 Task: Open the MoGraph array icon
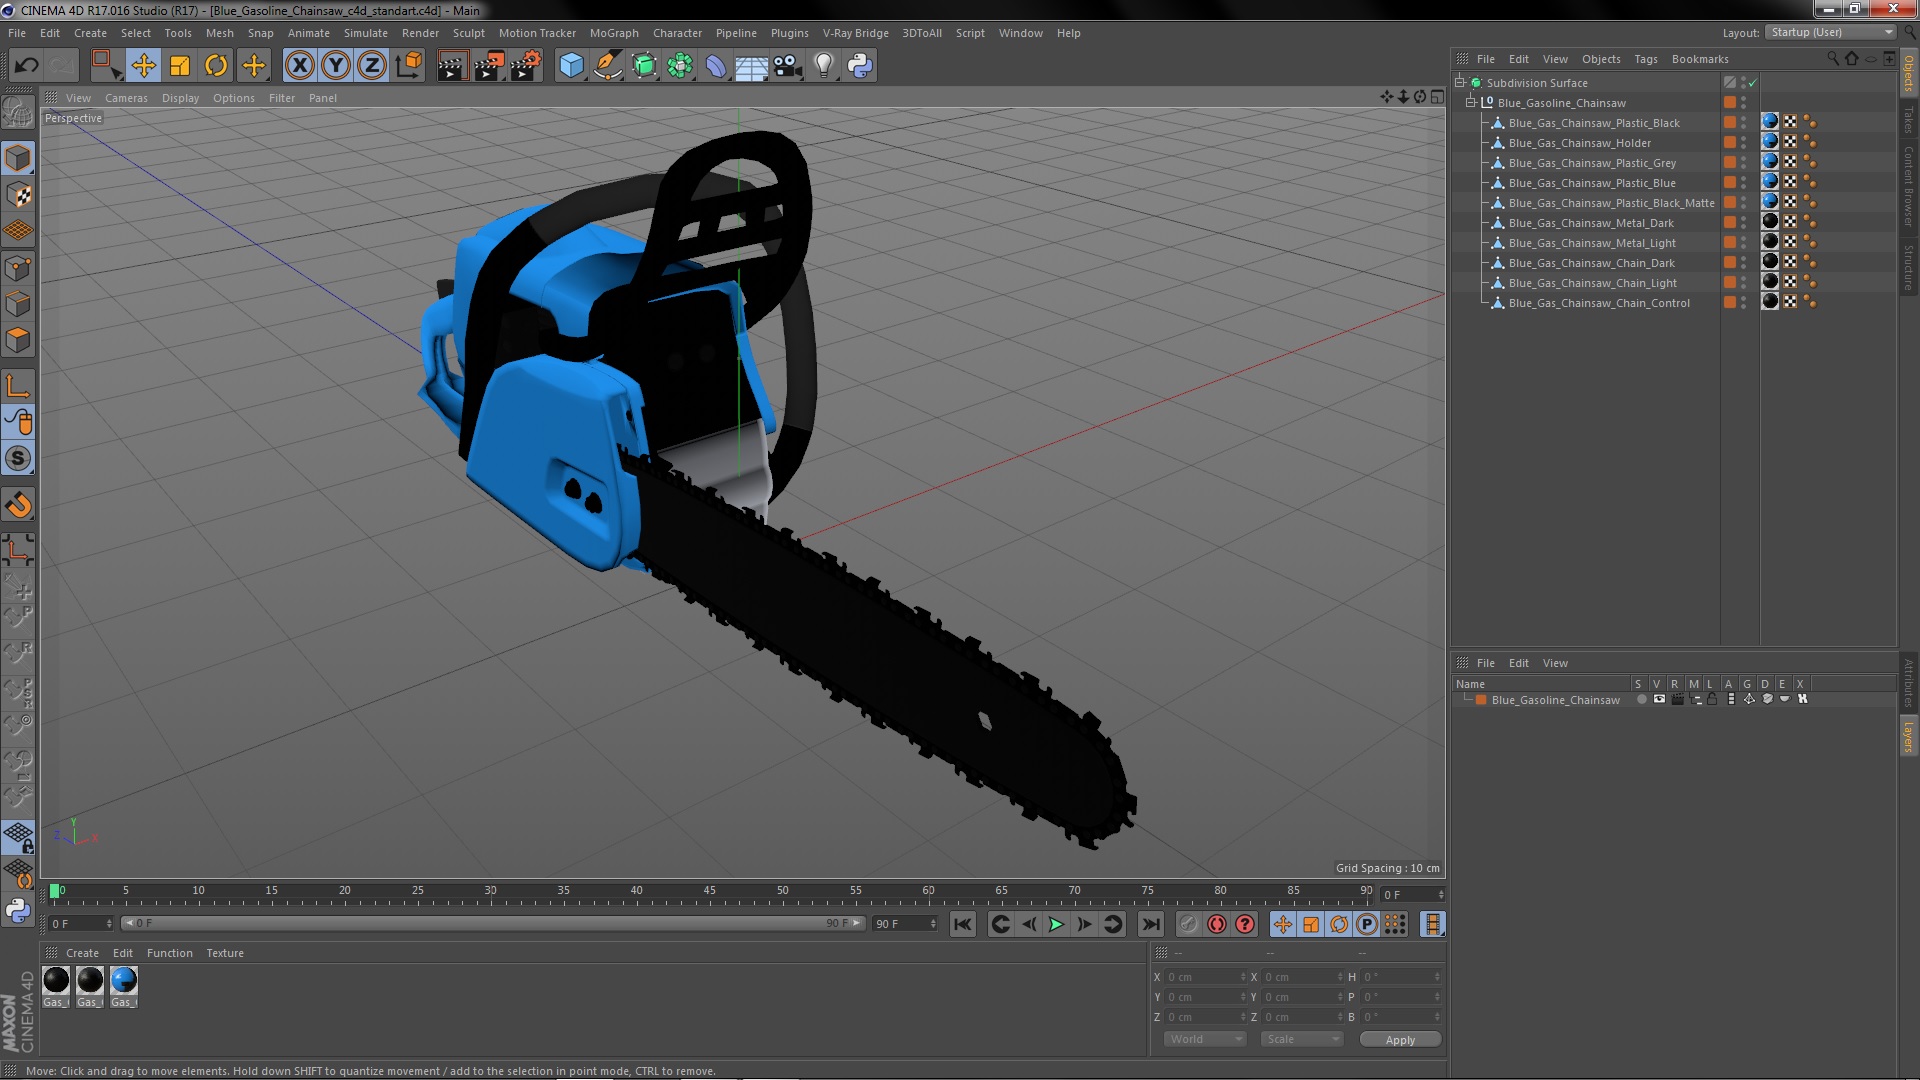(x=680, y=66)
